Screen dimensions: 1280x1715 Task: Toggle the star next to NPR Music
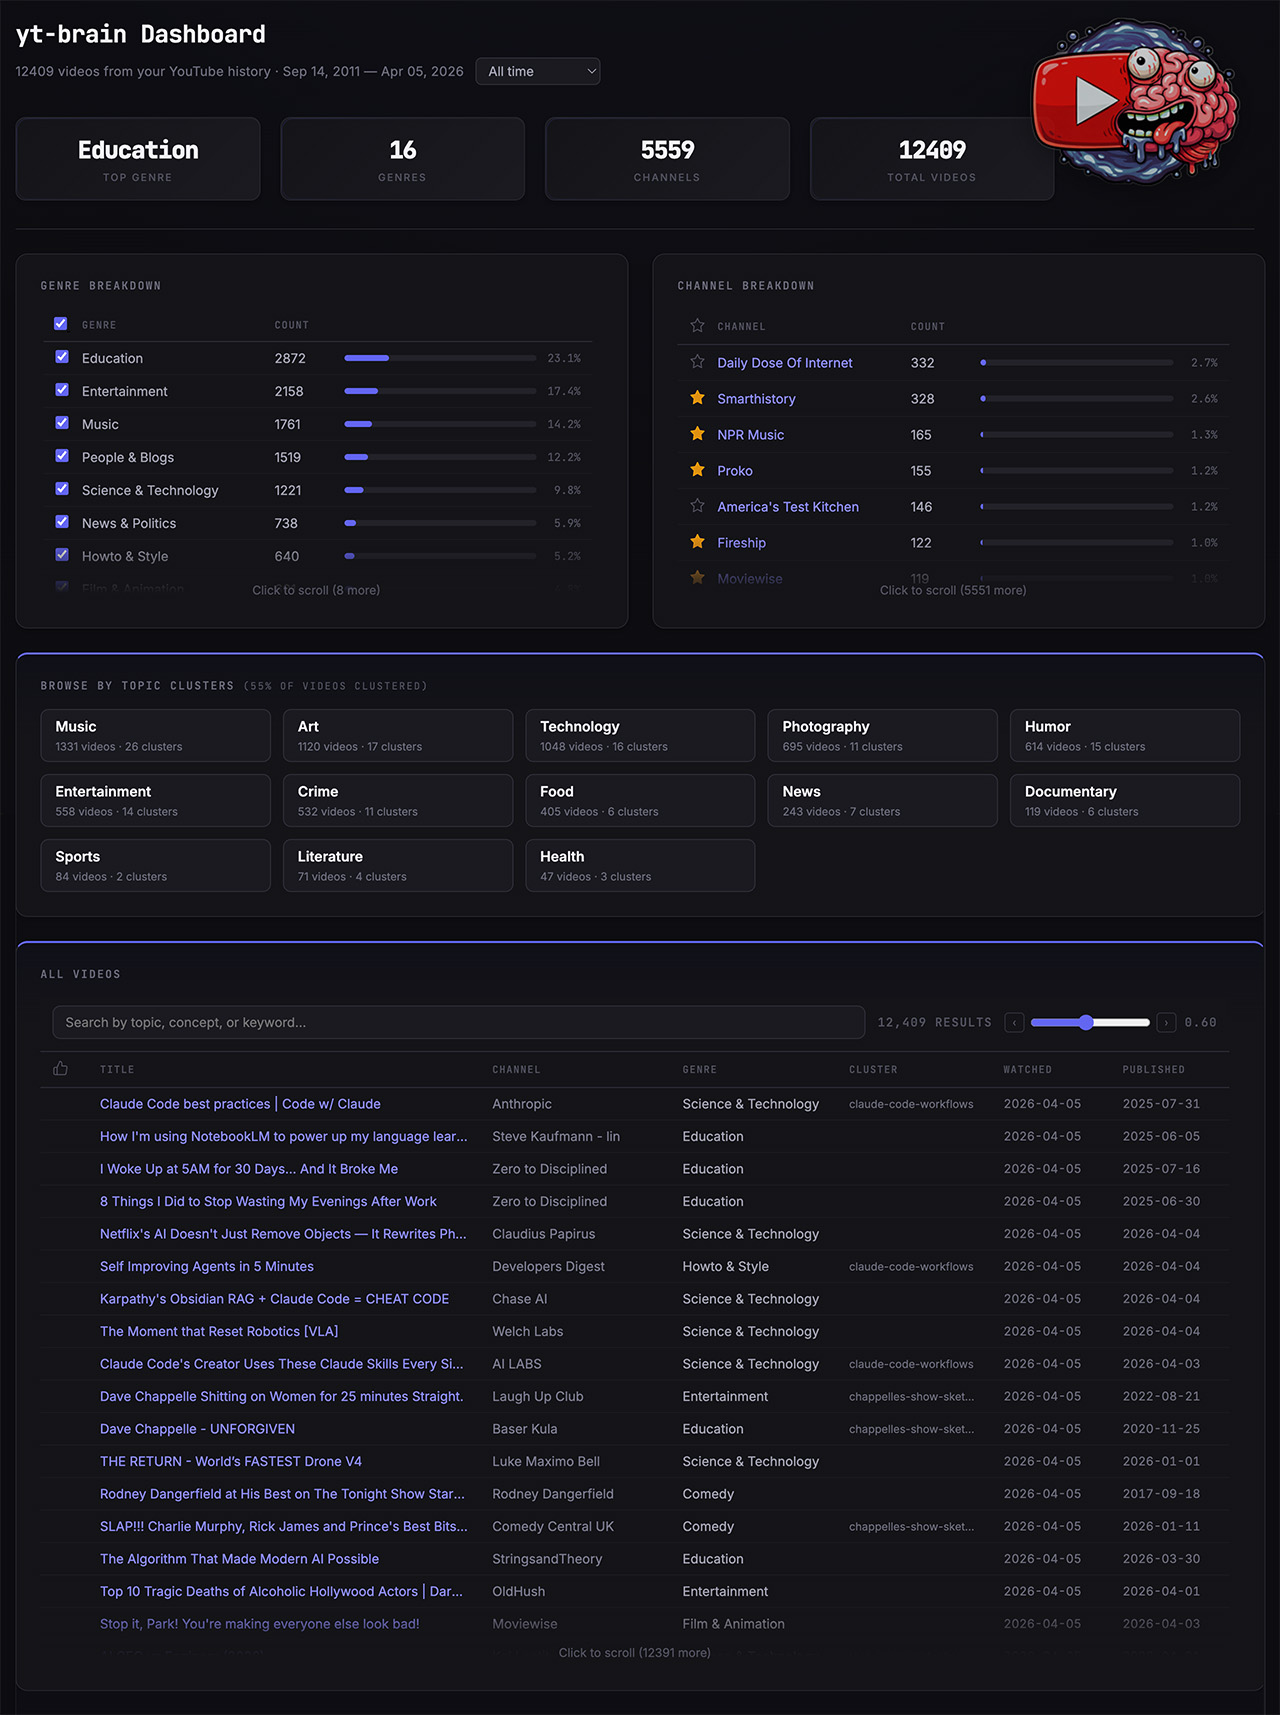tap(697, 434)
